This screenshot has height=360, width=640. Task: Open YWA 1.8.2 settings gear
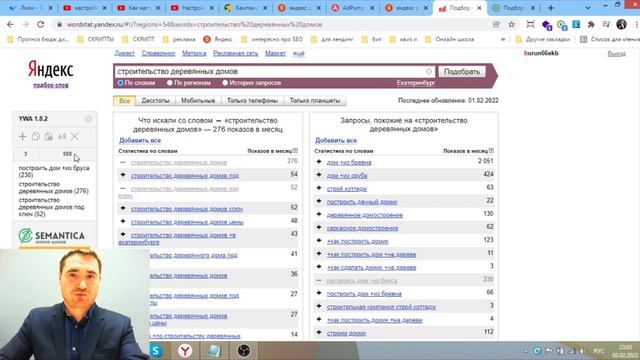point(88,119)
